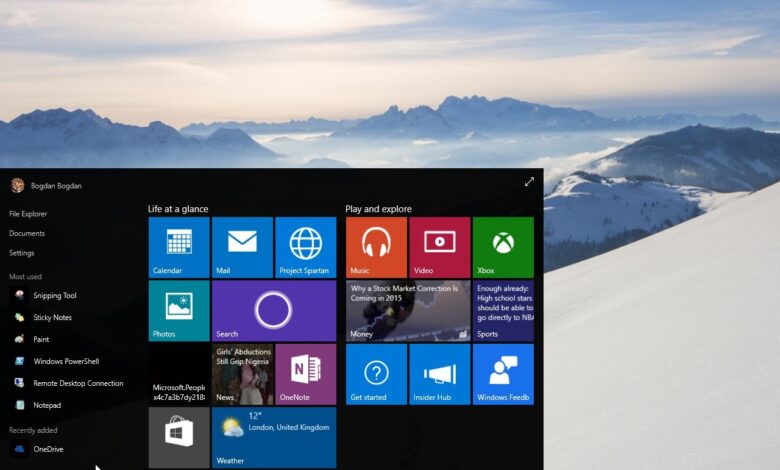Viewport: 780px width, 470px height.
Task: Open the Windows Feedback tile
Action: point(503,374)
